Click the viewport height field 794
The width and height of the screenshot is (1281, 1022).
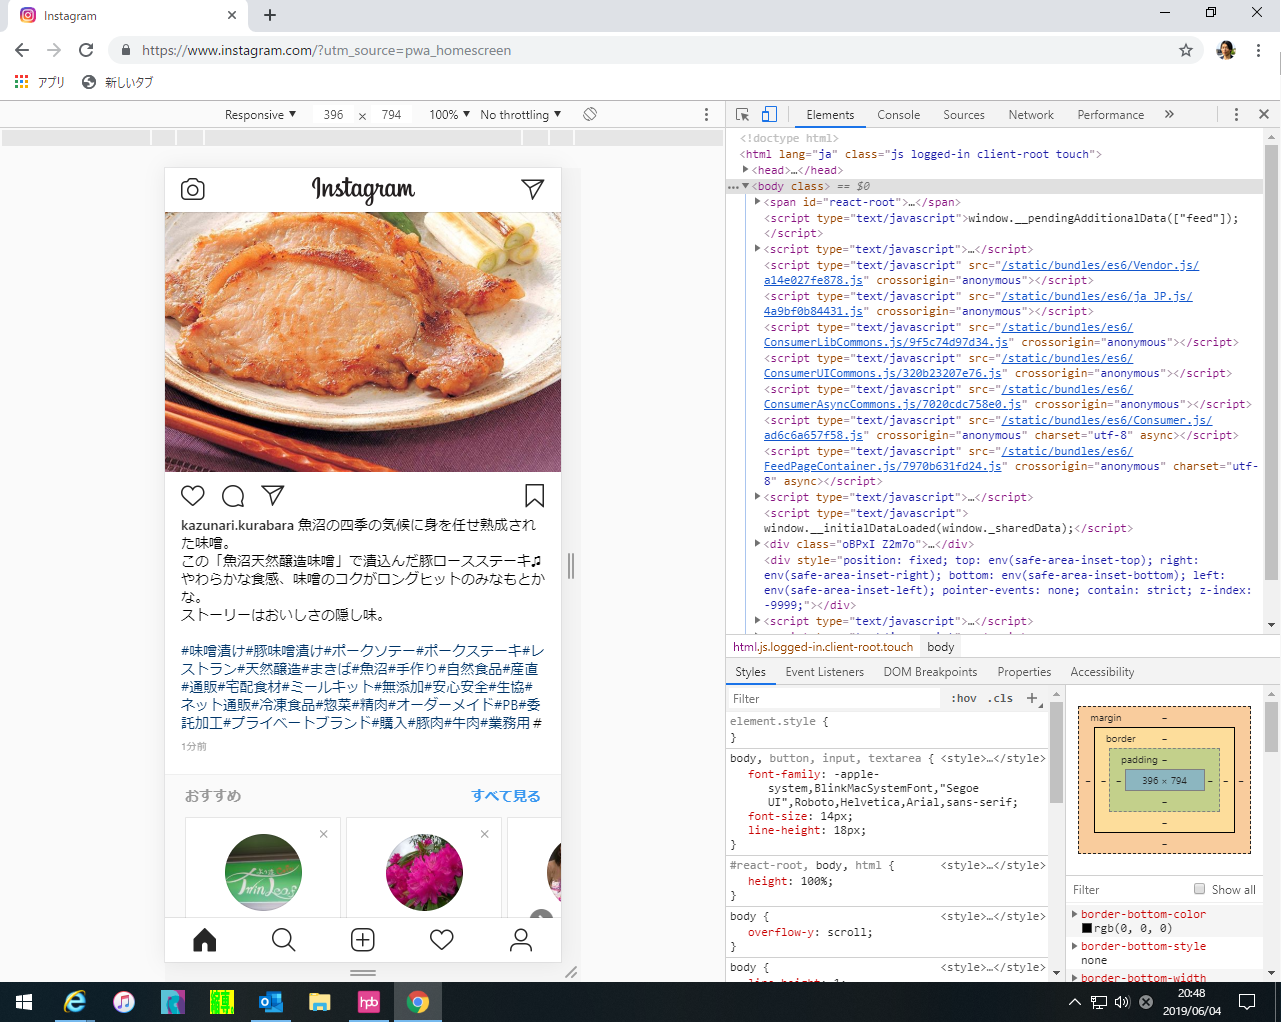click(x=392, y=115)
